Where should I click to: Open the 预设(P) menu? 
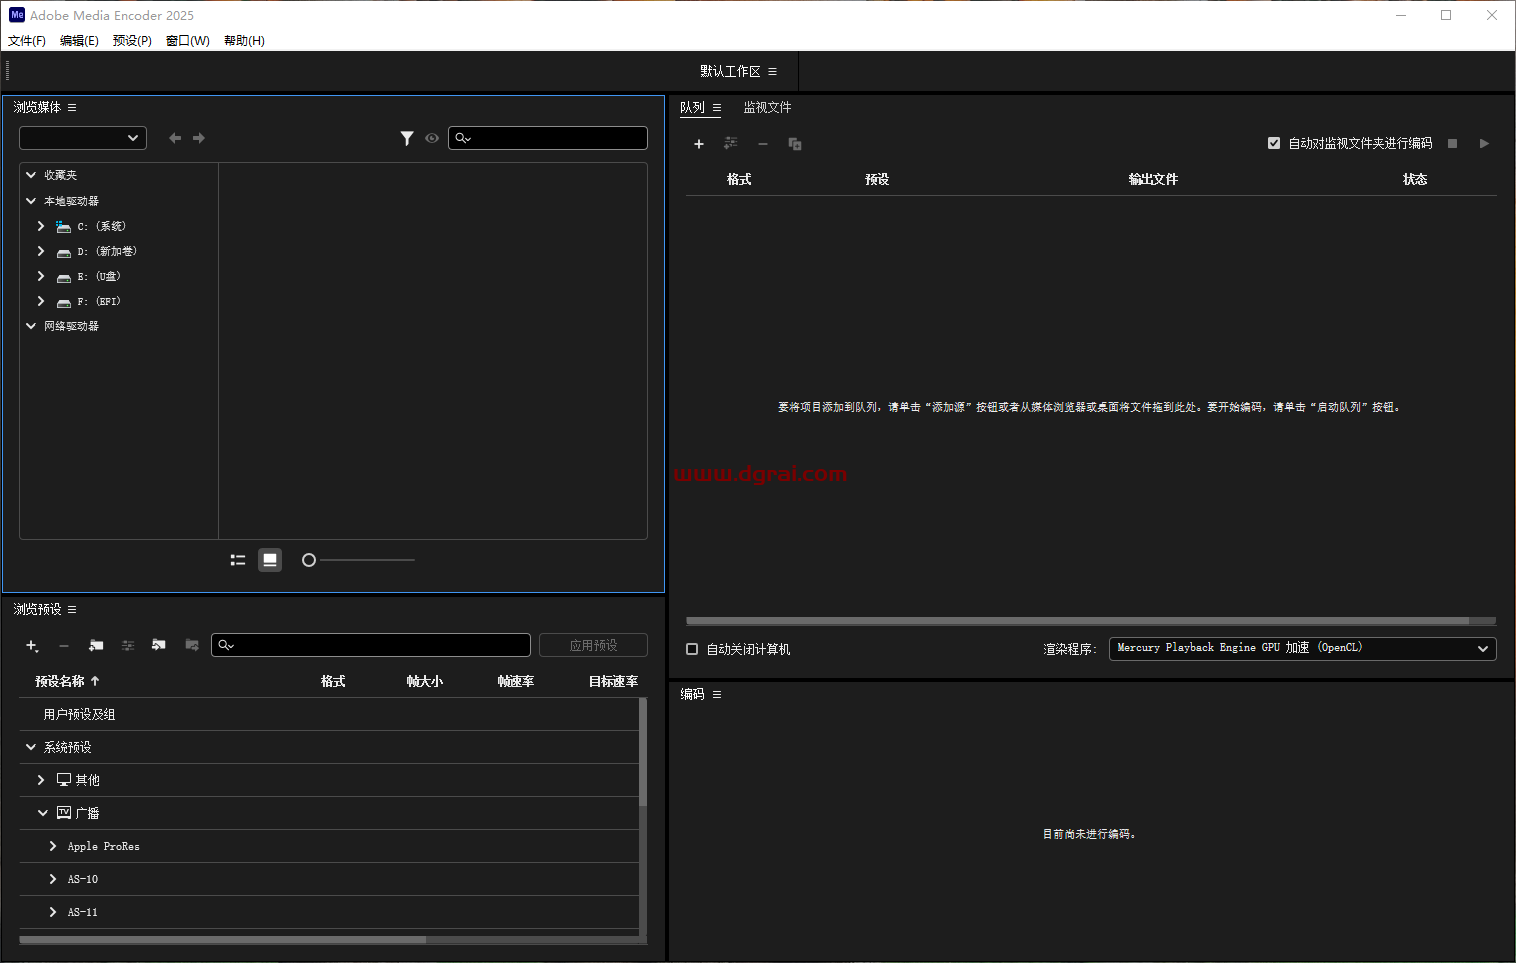point(132,41)
